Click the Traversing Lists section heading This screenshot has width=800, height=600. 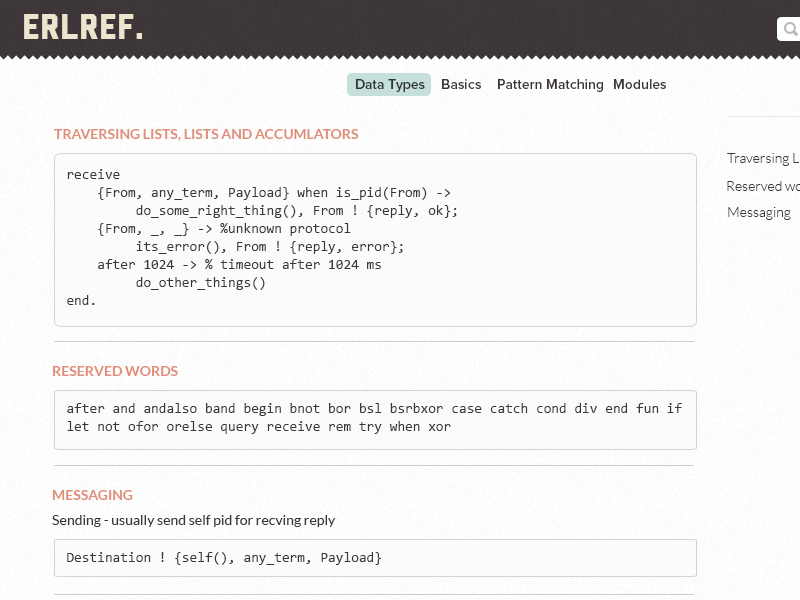pos(206,134)
